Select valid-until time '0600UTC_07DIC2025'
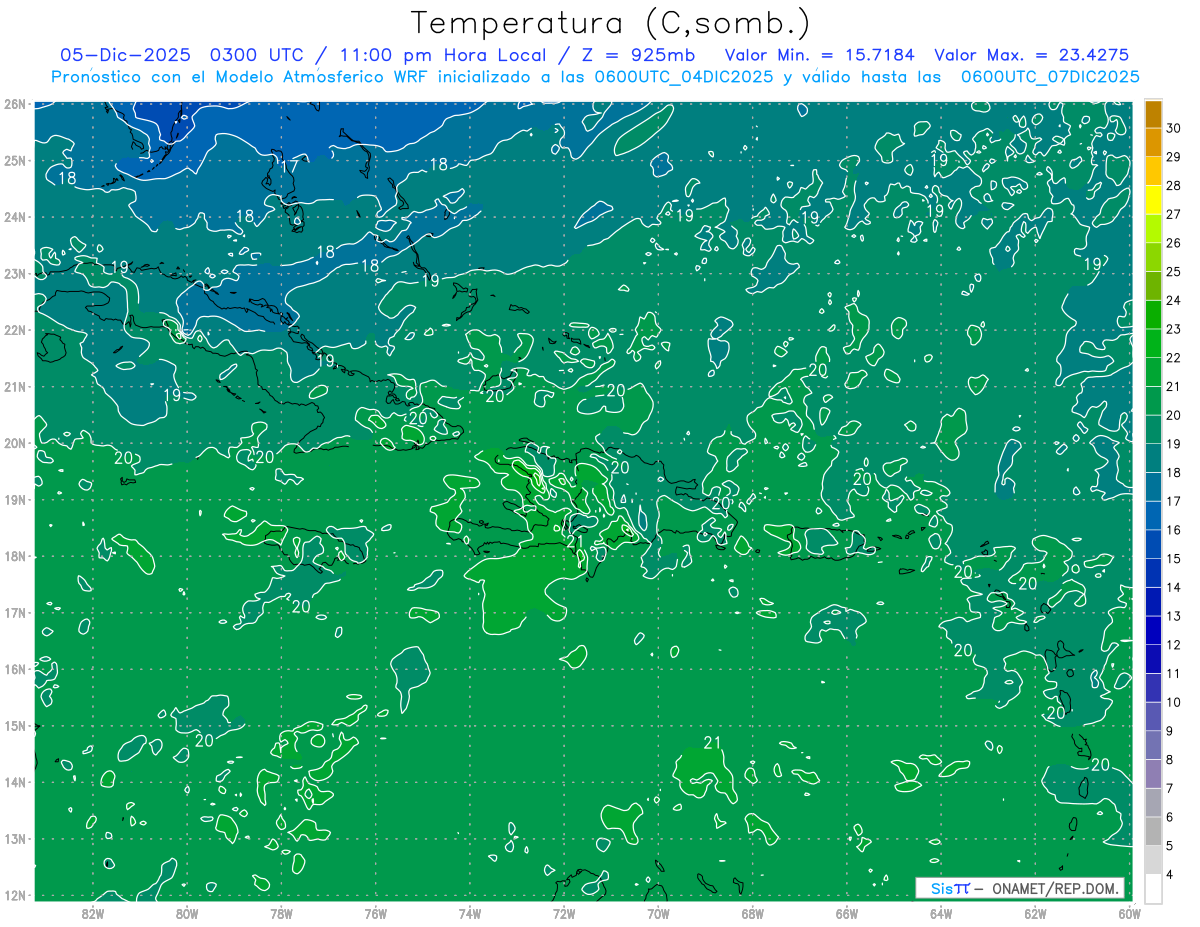Screen dimensions: 1200x927 click(x=1050, y=77)
